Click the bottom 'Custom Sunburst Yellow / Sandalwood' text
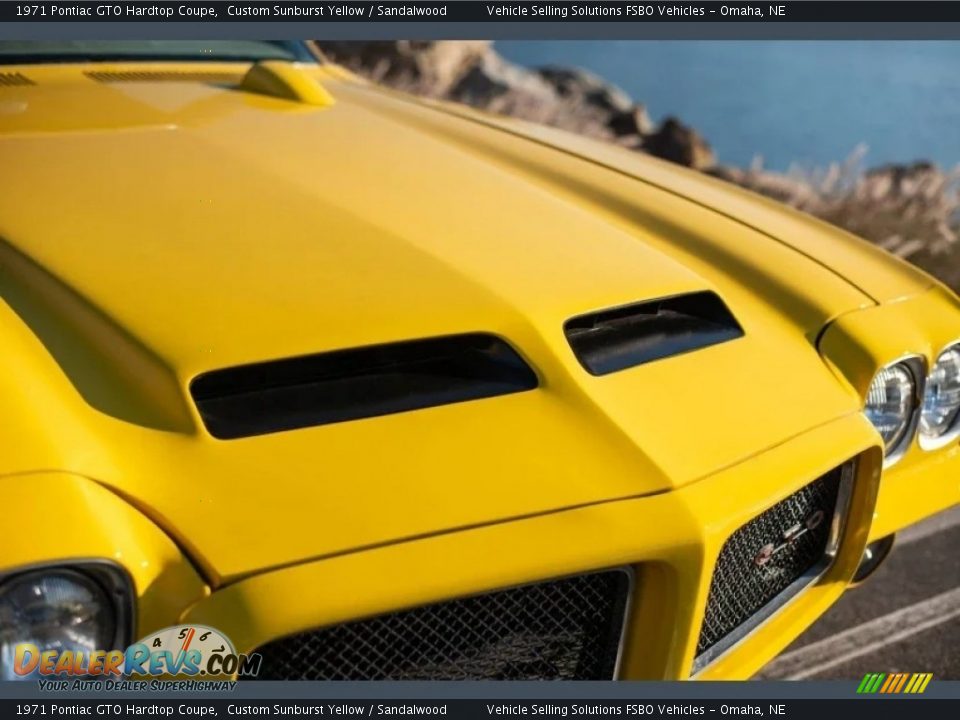 tap(337, 710)
